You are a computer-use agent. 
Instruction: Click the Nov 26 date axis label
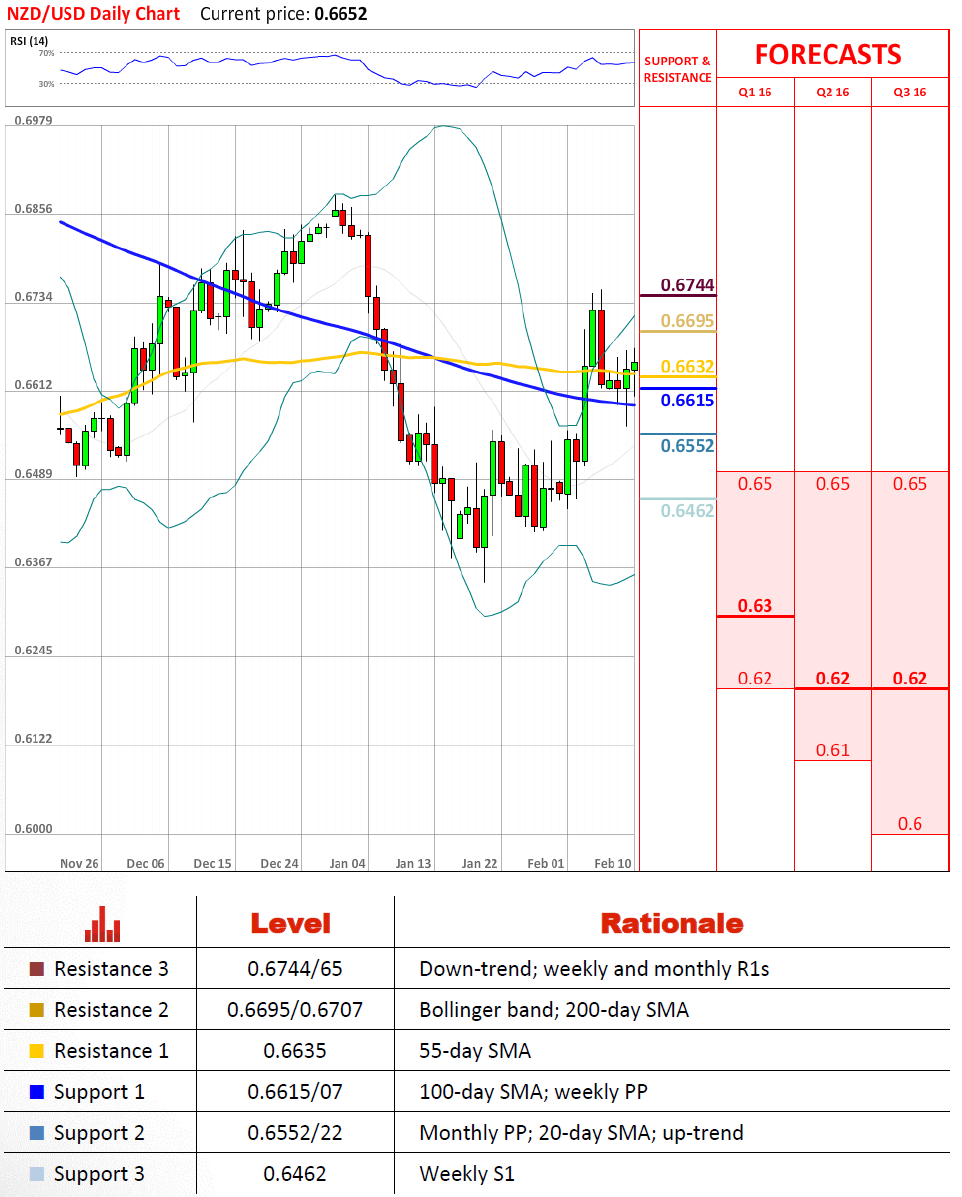point(79,863)
